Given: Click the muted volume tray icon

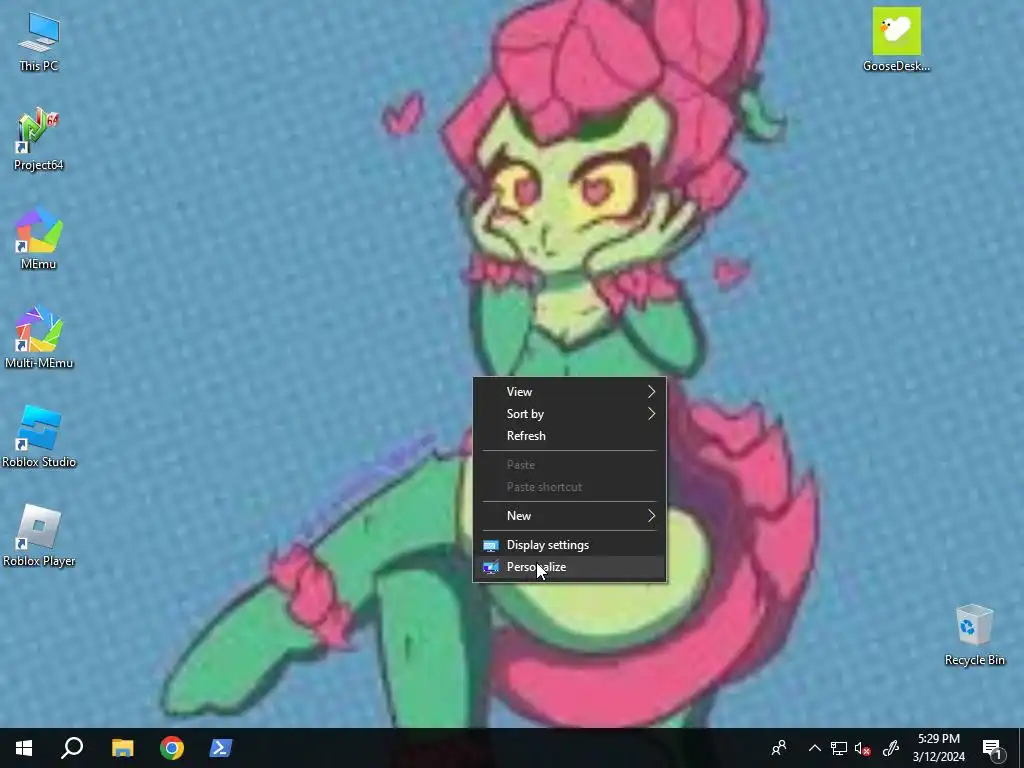Looking at the screenshot, I should 863,748.
